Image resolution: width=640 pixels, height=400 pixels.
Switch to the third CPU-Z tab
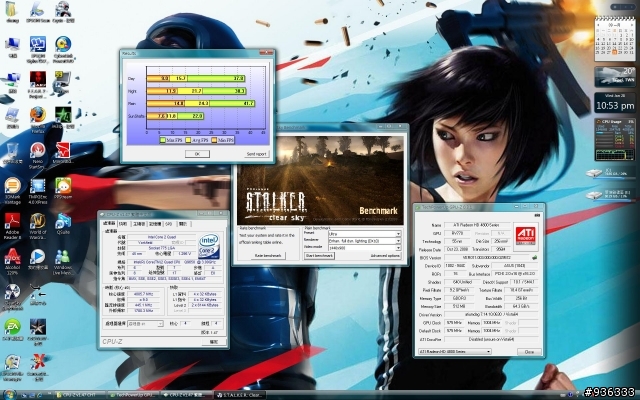(139, 224)
